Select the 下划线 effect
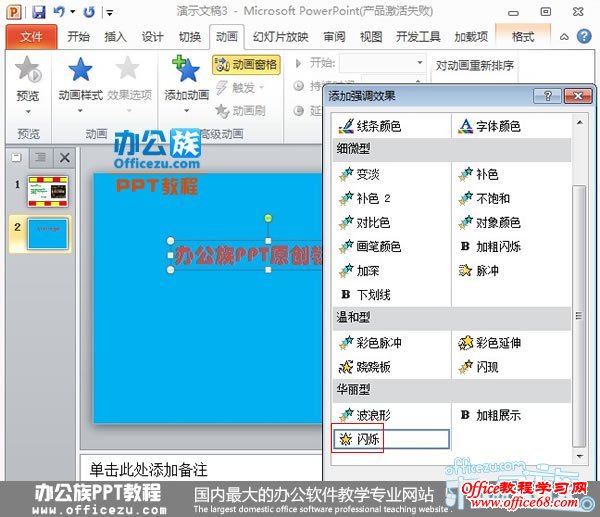Screen dimensions: 600x517 pos(391,294)
